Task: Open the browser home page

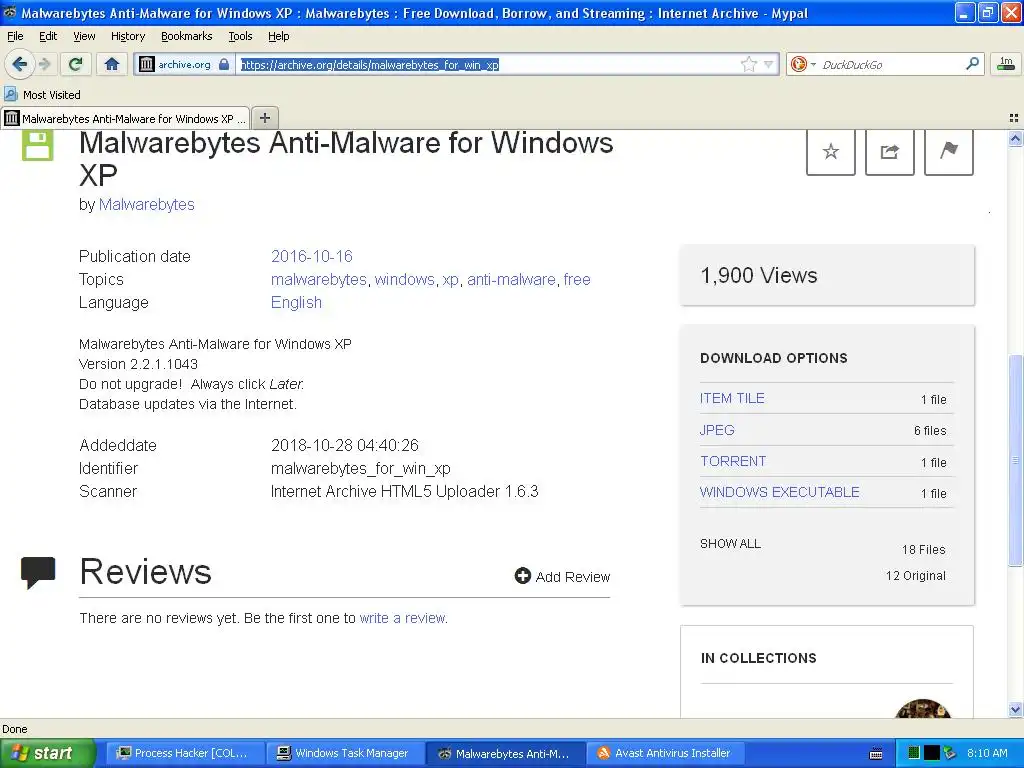Action: [x=112, y=64]
